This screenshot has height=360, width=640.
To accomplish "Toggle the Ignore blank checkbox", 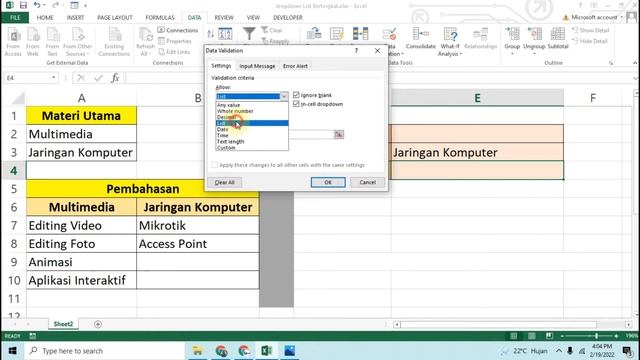I will tap(296, 95).
